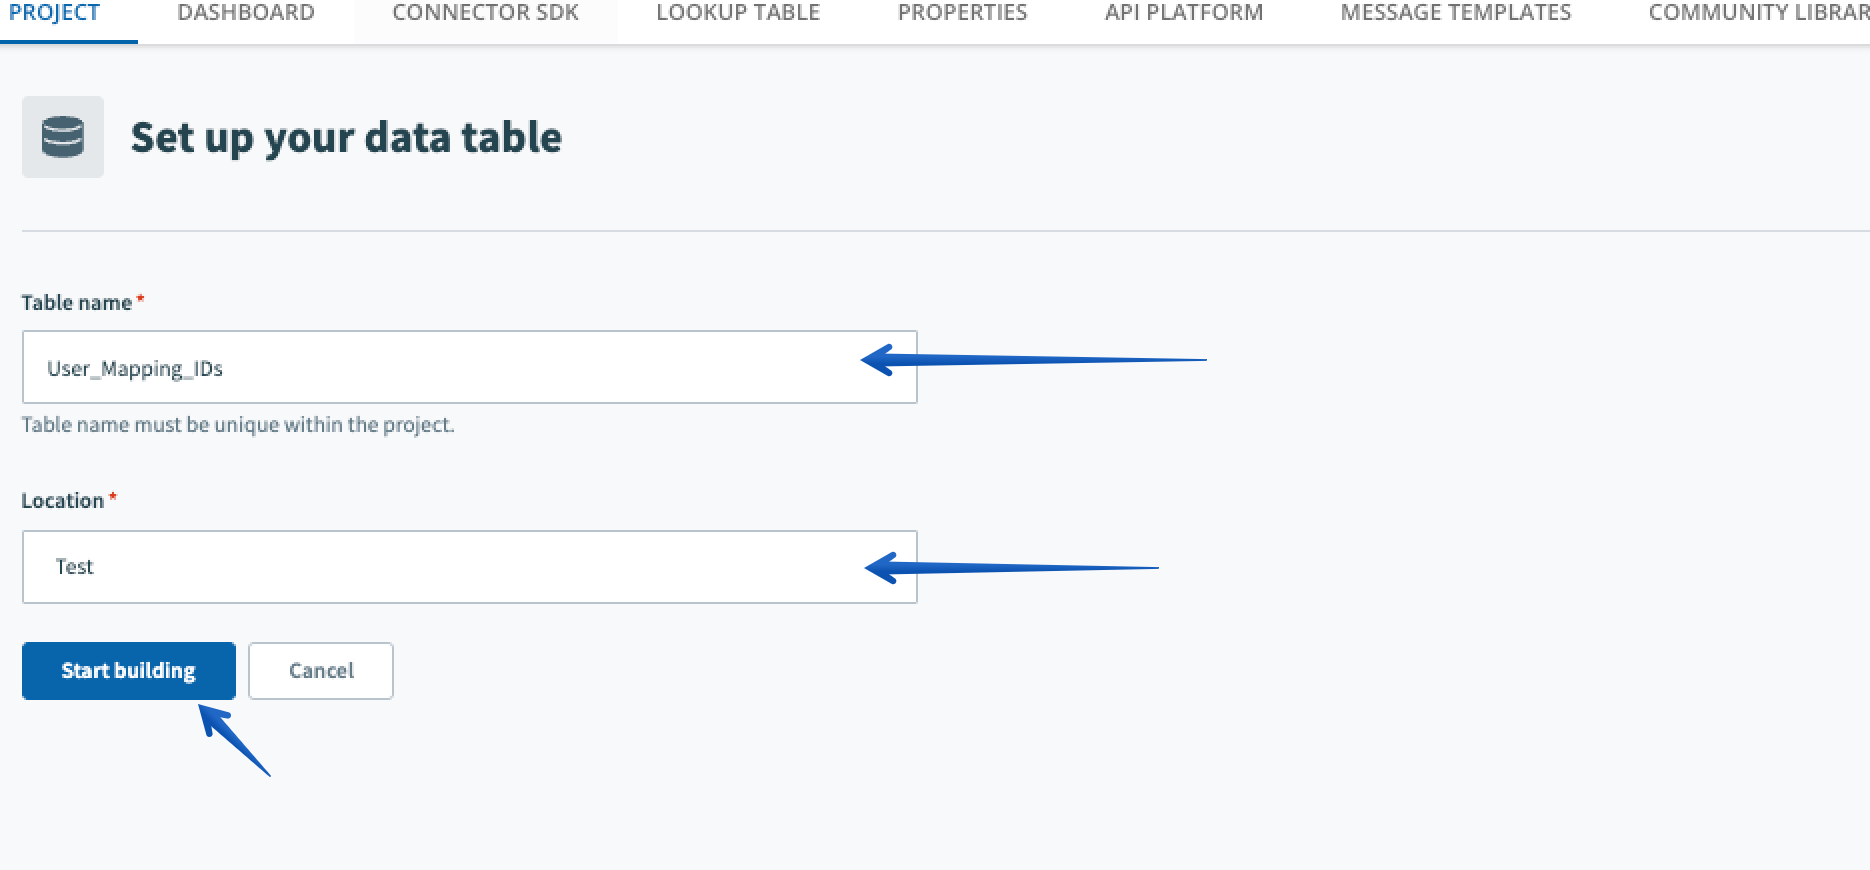The image size is (1870, 870).
Task: Click the data table database icon
Action: (62, 136)
